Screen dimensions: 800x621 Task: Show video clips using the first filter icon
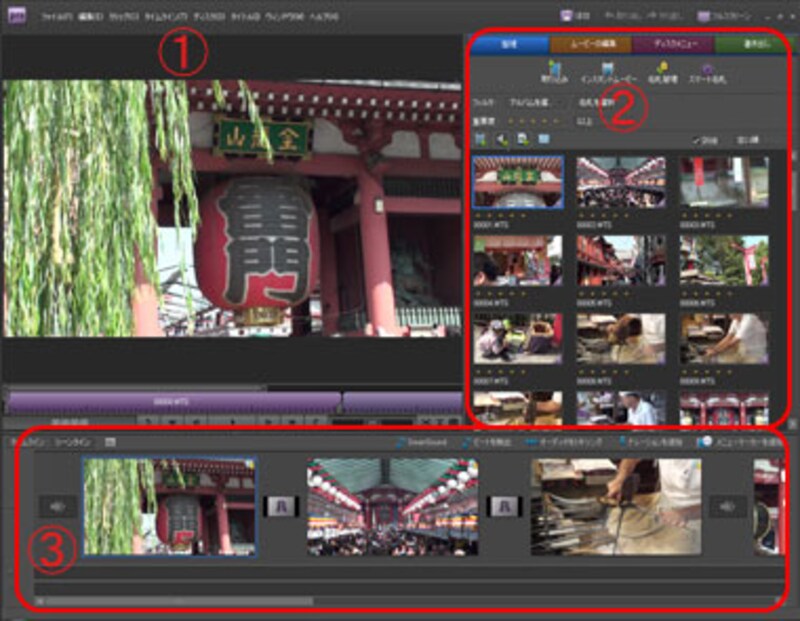(480, 139)
